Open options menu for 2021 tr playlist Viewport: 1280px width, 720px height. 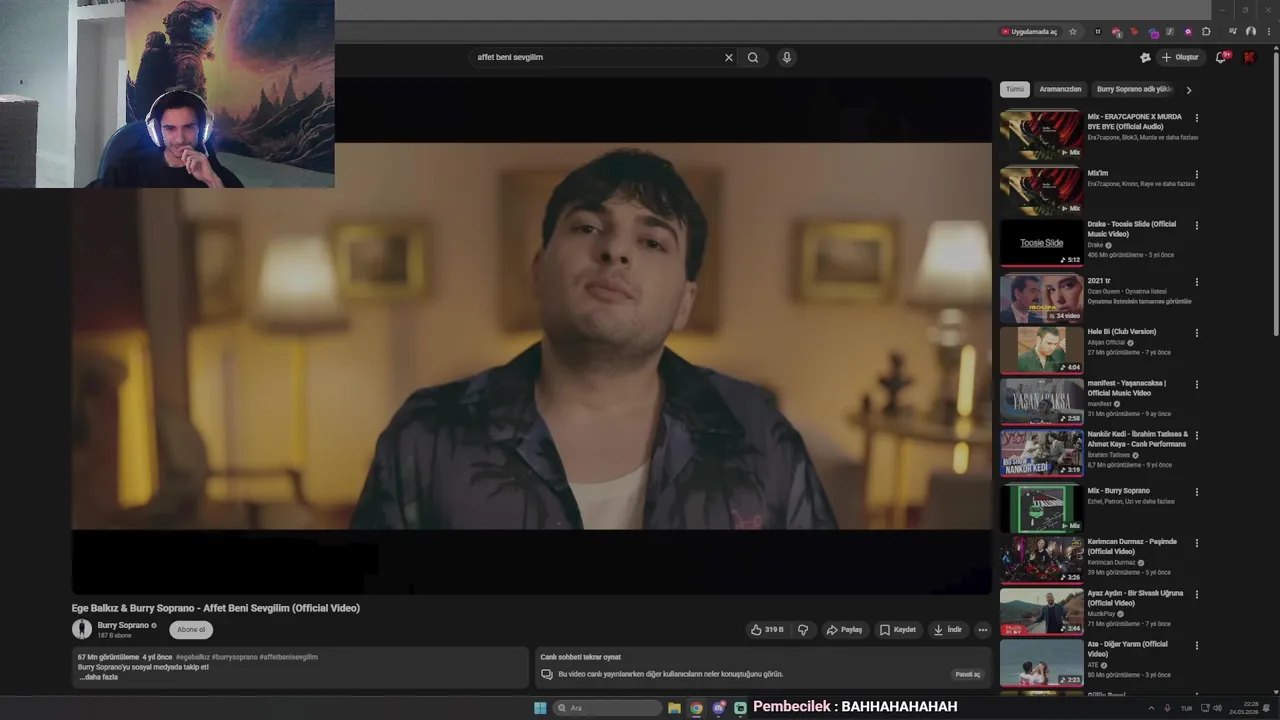(1197, 282)
